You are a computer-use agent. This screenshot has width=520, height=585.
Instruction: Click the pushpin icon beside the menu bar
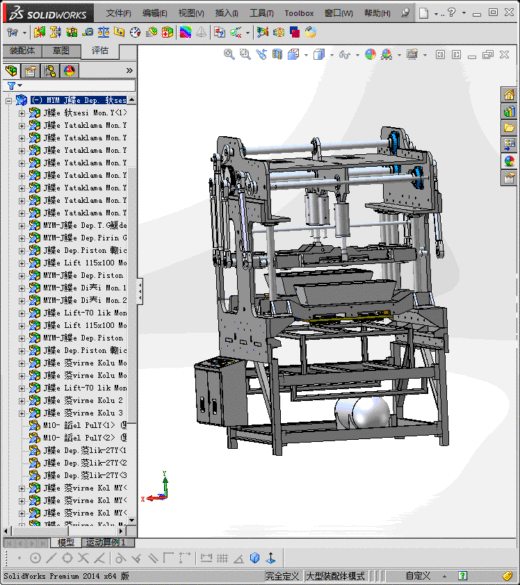pos(405,13)
